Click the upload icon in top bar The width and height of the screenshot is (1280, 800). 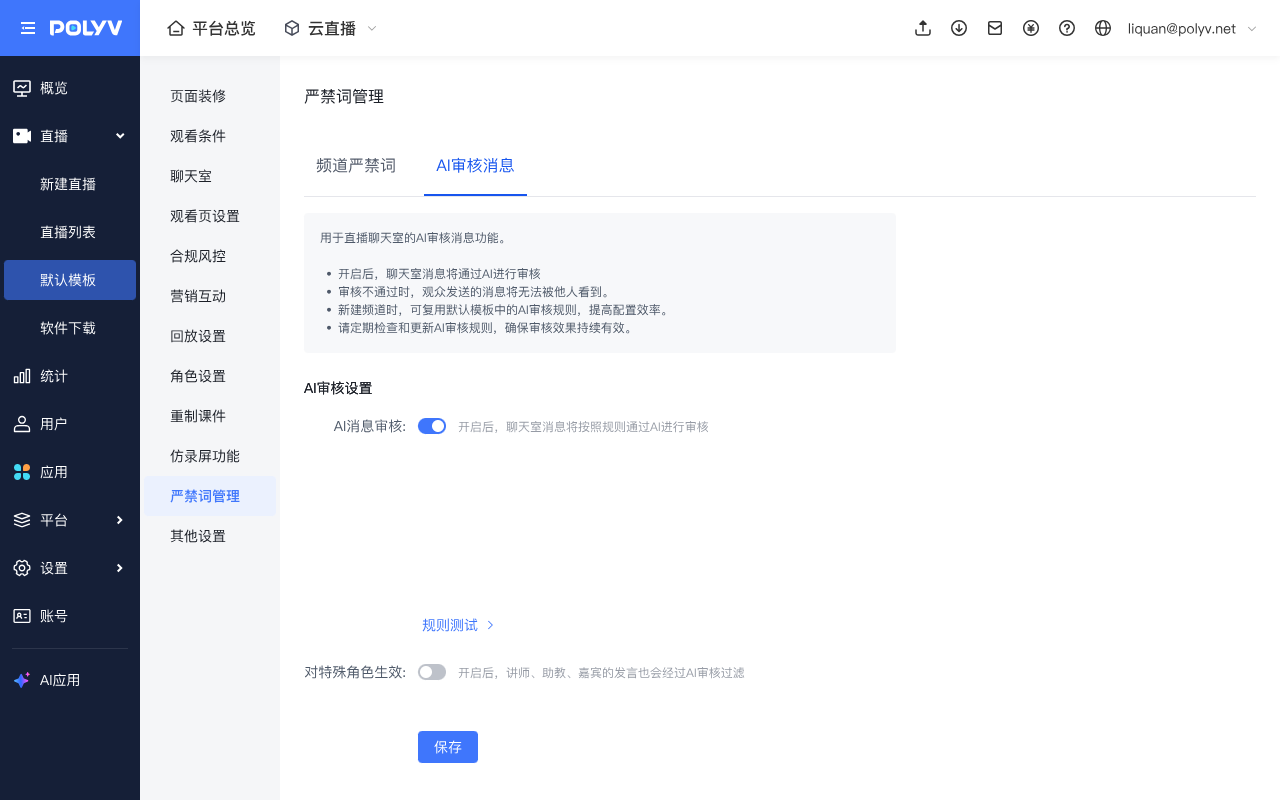pyautogui.click(x=923, y=28)
